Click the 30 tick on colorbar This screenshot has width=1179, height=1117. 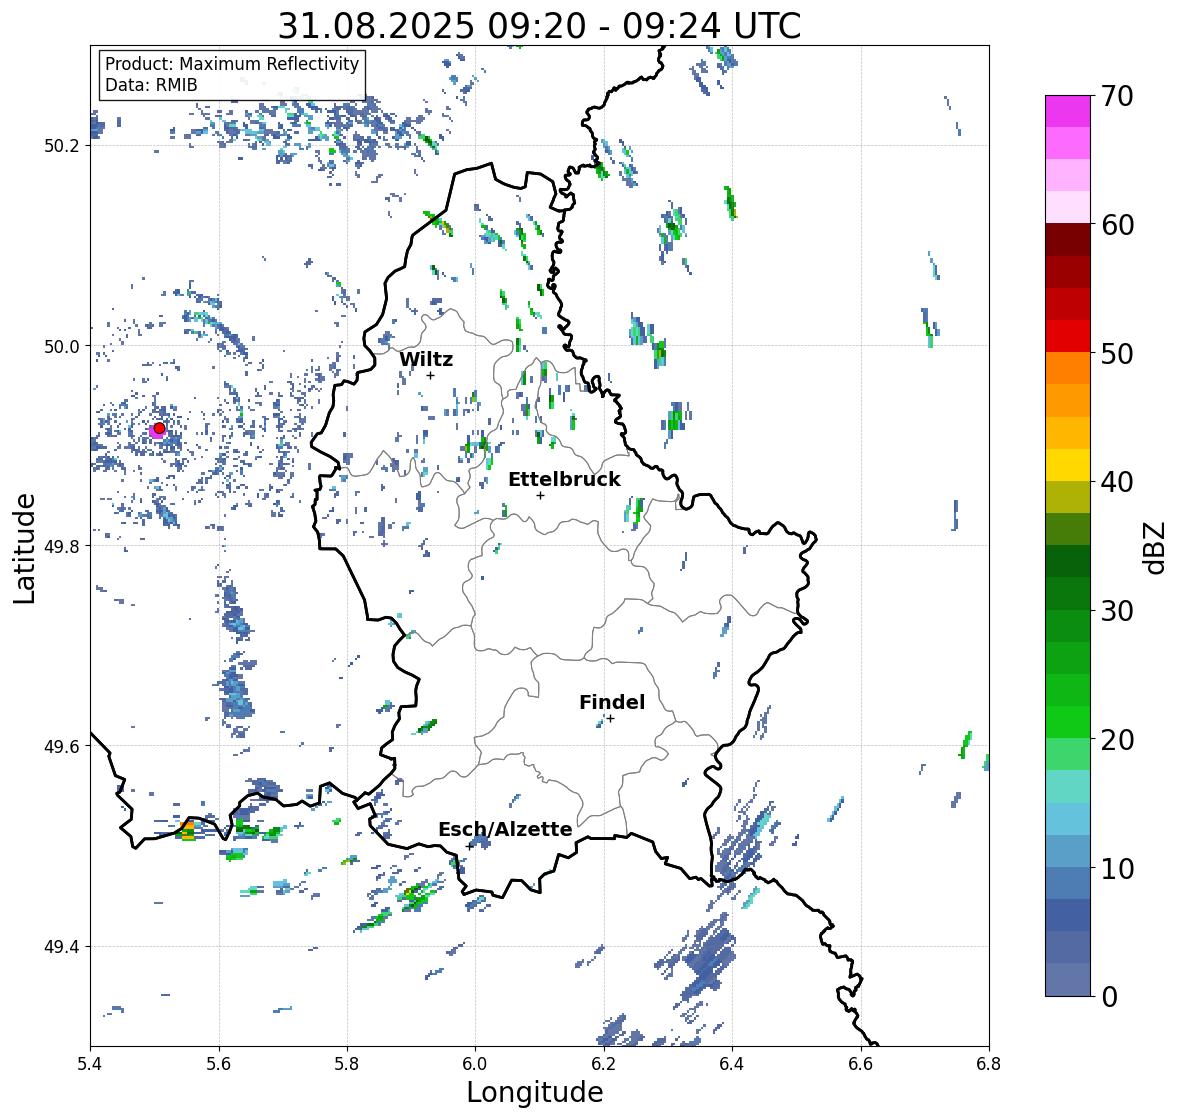(1117, 610)
